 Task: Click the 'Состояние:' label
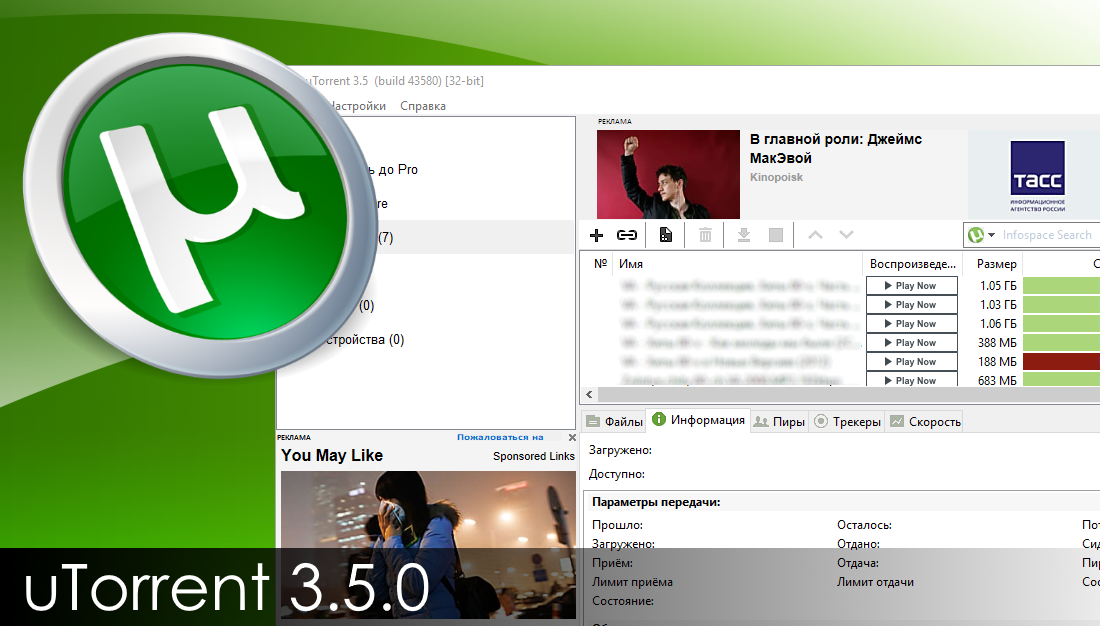pyautogui.click(x=623, y=601)
